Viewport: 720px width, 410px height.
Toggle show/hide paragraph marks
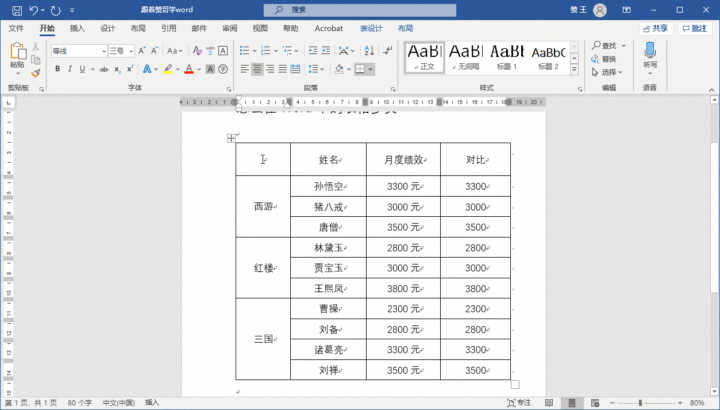click(x=388, y=51)
